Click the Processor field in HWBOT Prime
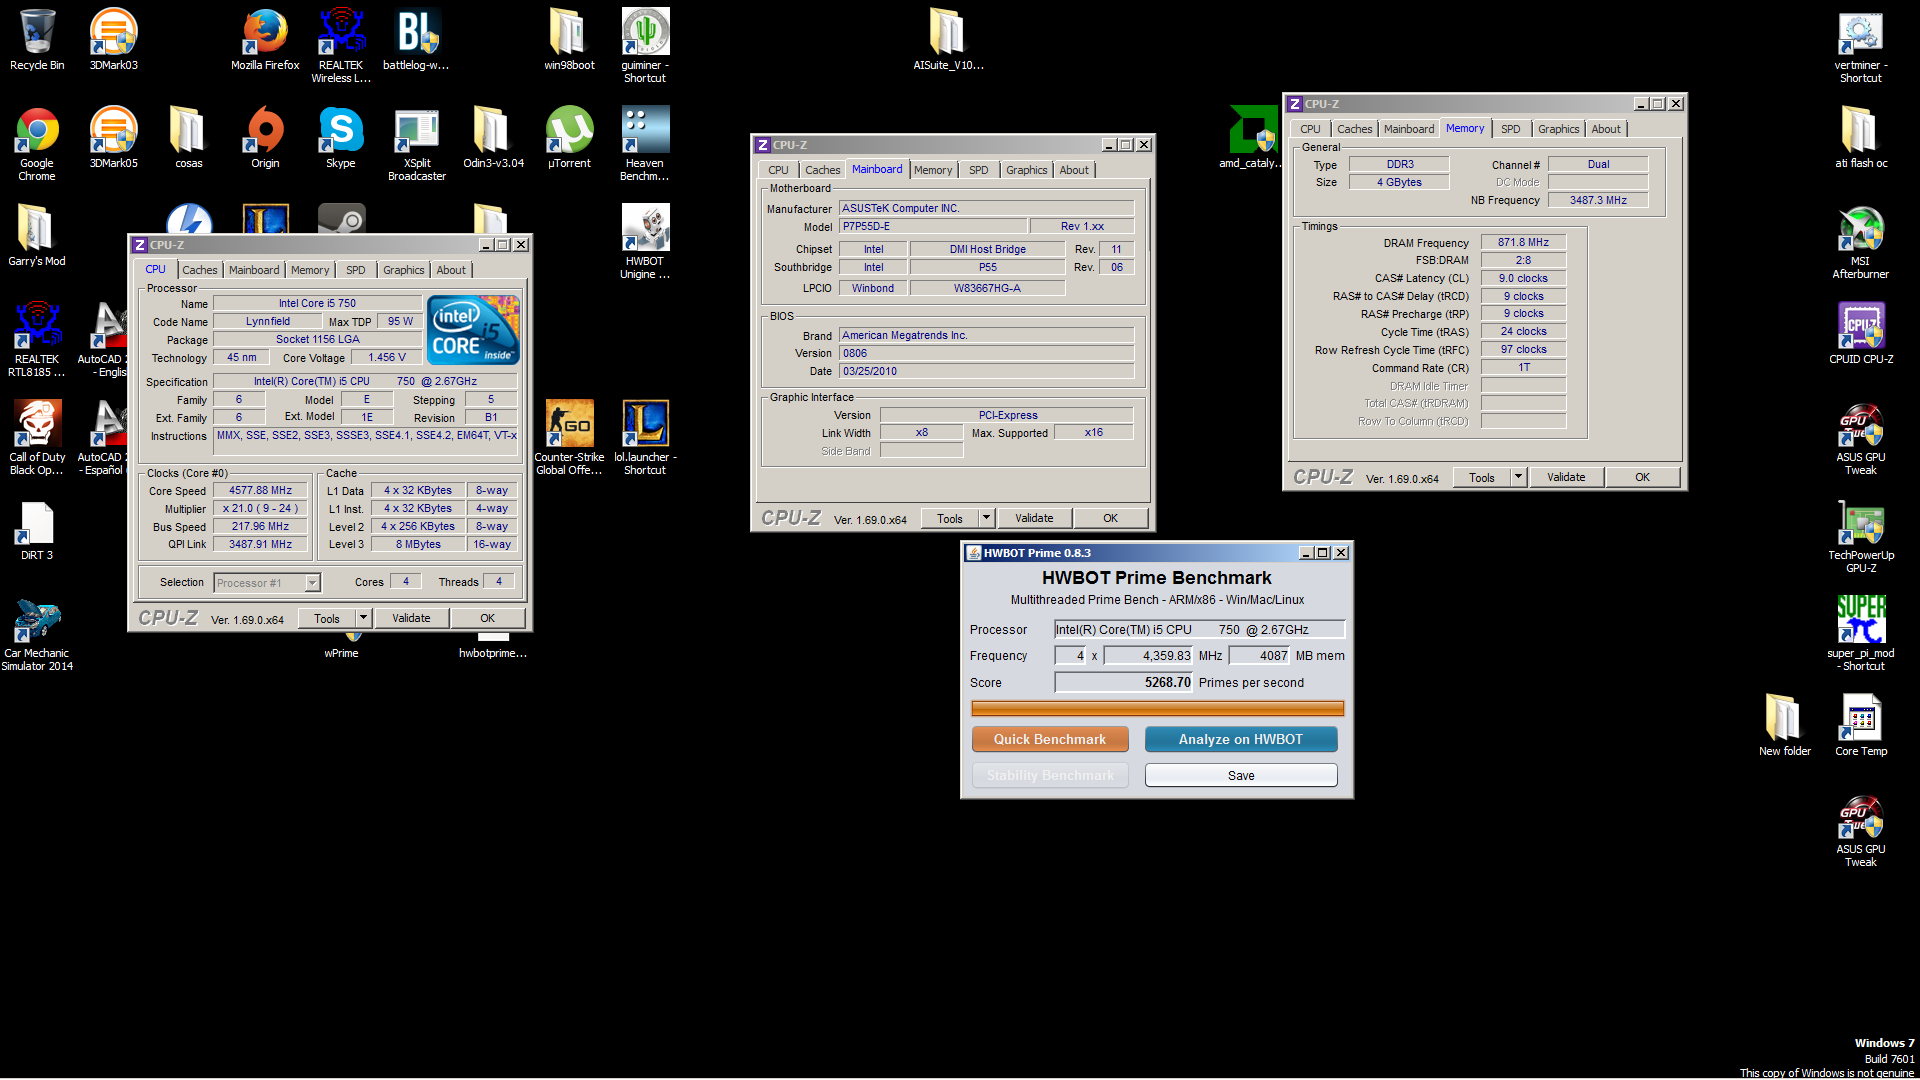Screen dimensions: 1920x1080 coord(1200,629)
